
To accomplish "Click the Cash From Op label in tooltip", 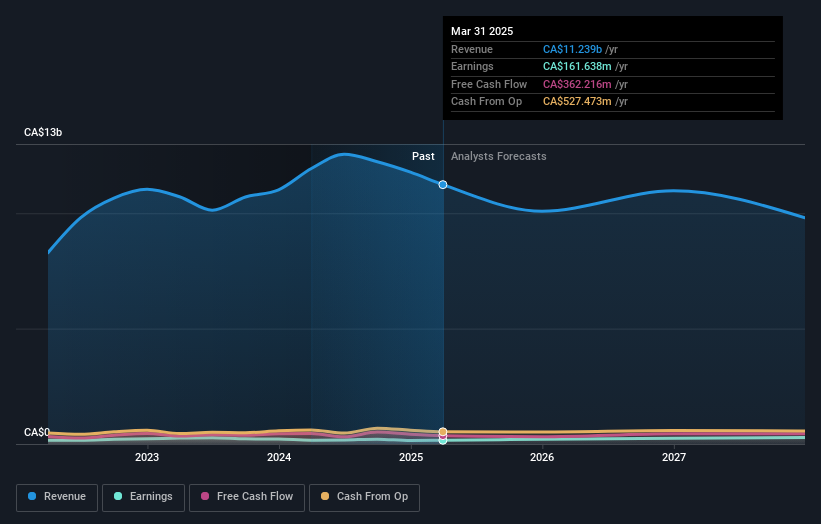I will pos(486,102).
